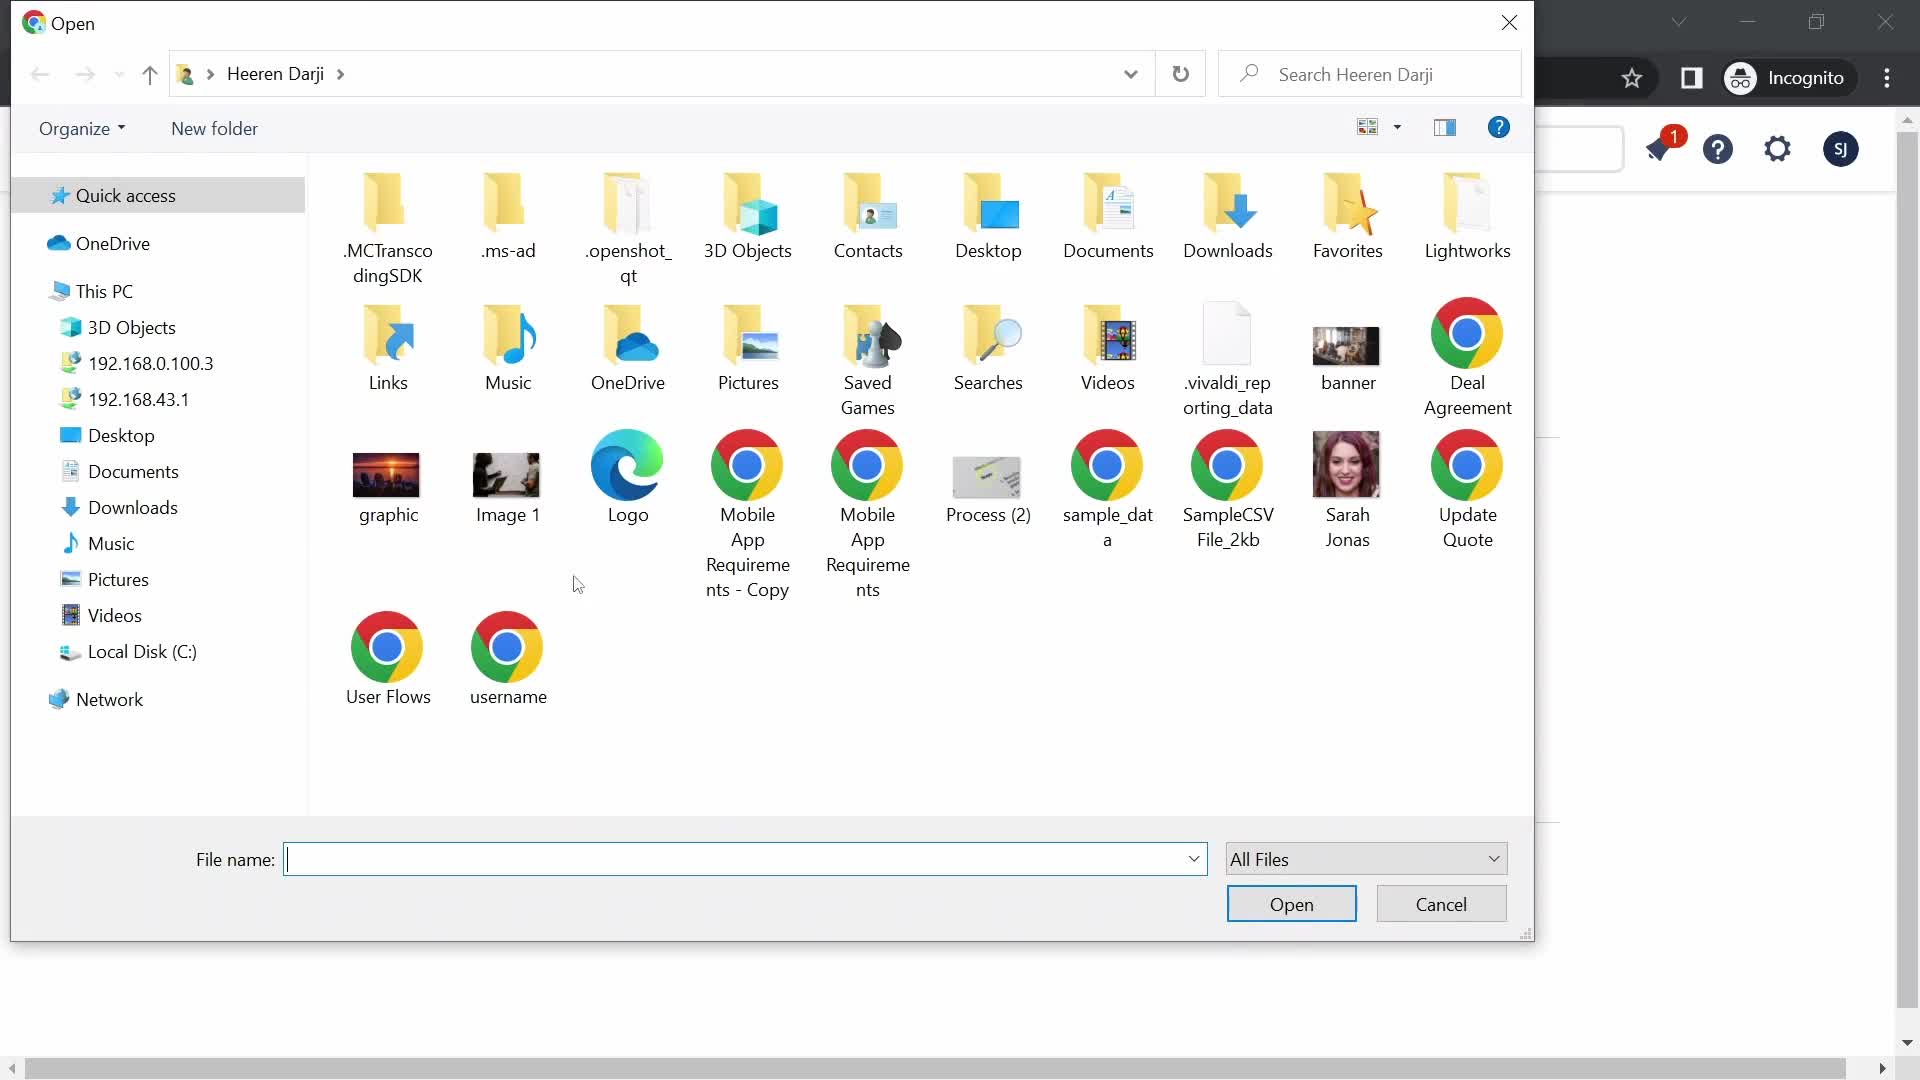Select Quick access in navigation pane

click(158, 196)
